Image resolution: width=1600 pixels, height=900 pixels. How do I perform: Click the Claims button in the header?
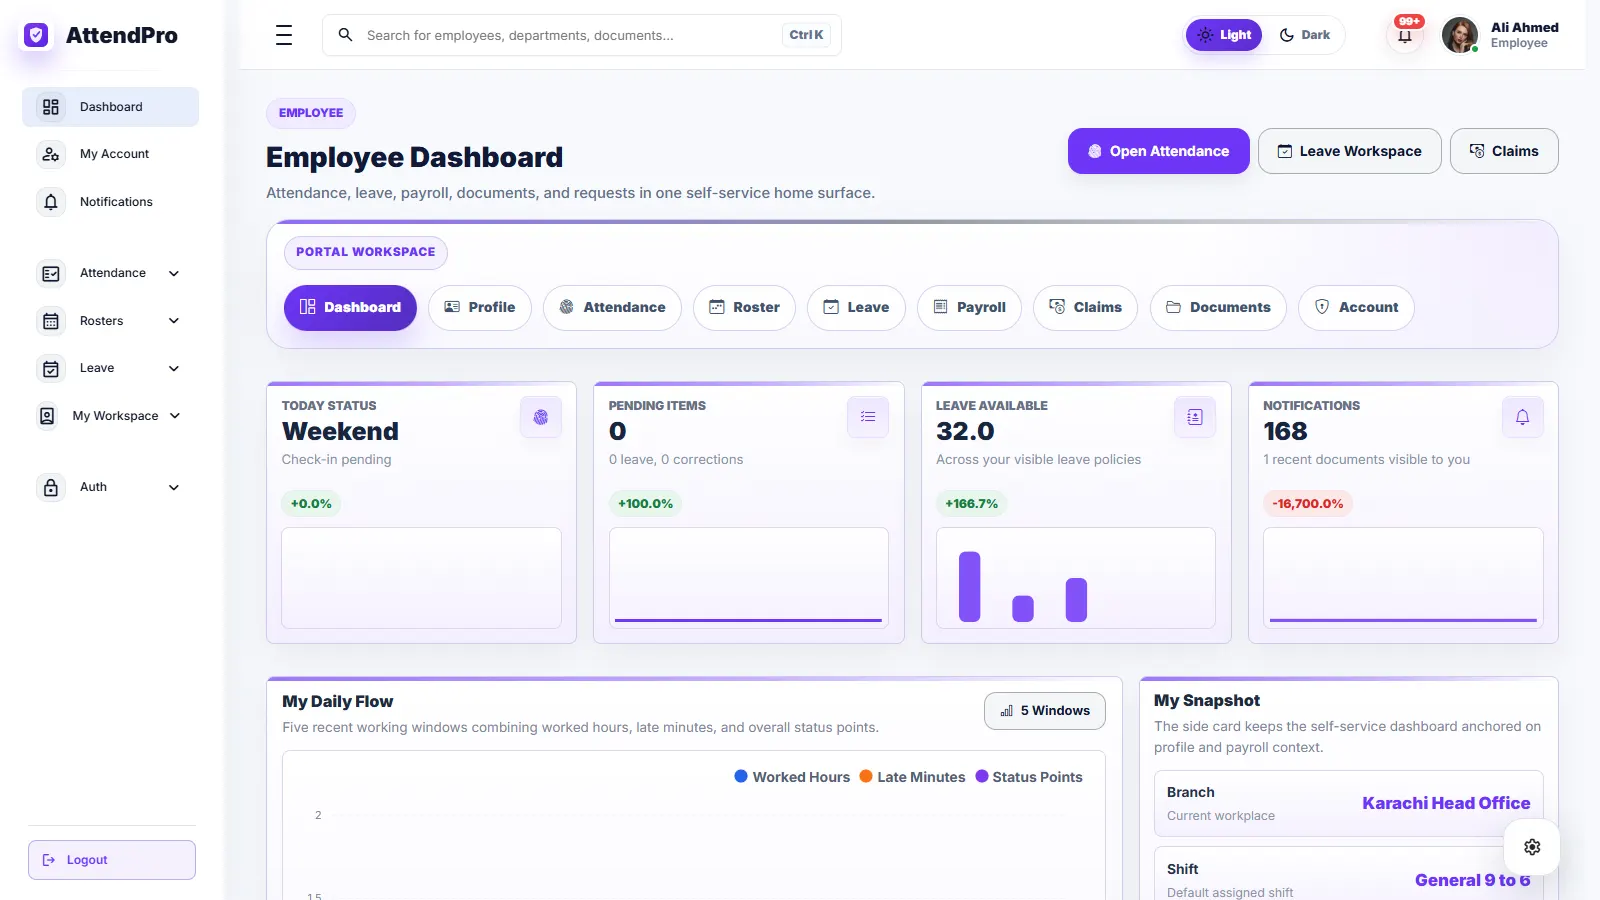coord(1504,151)
